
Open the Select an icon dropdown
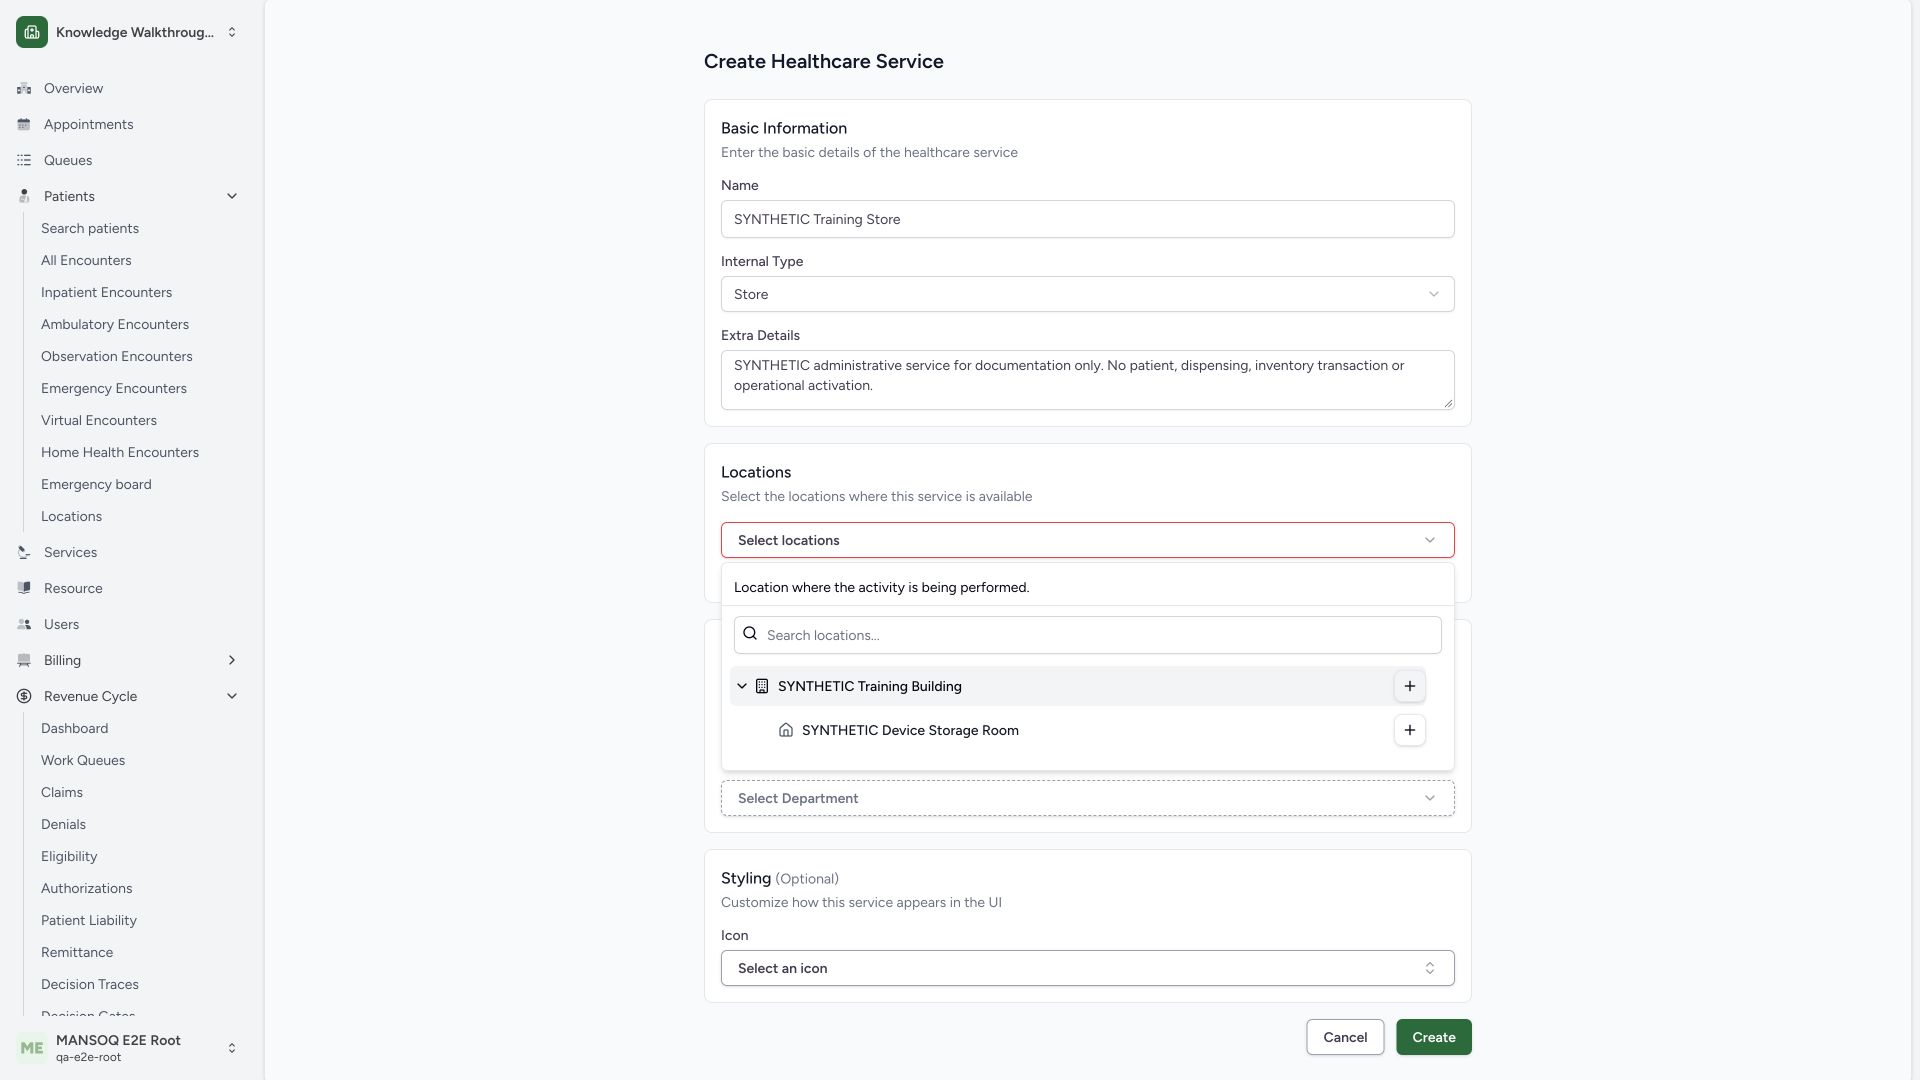(1087, 968)
